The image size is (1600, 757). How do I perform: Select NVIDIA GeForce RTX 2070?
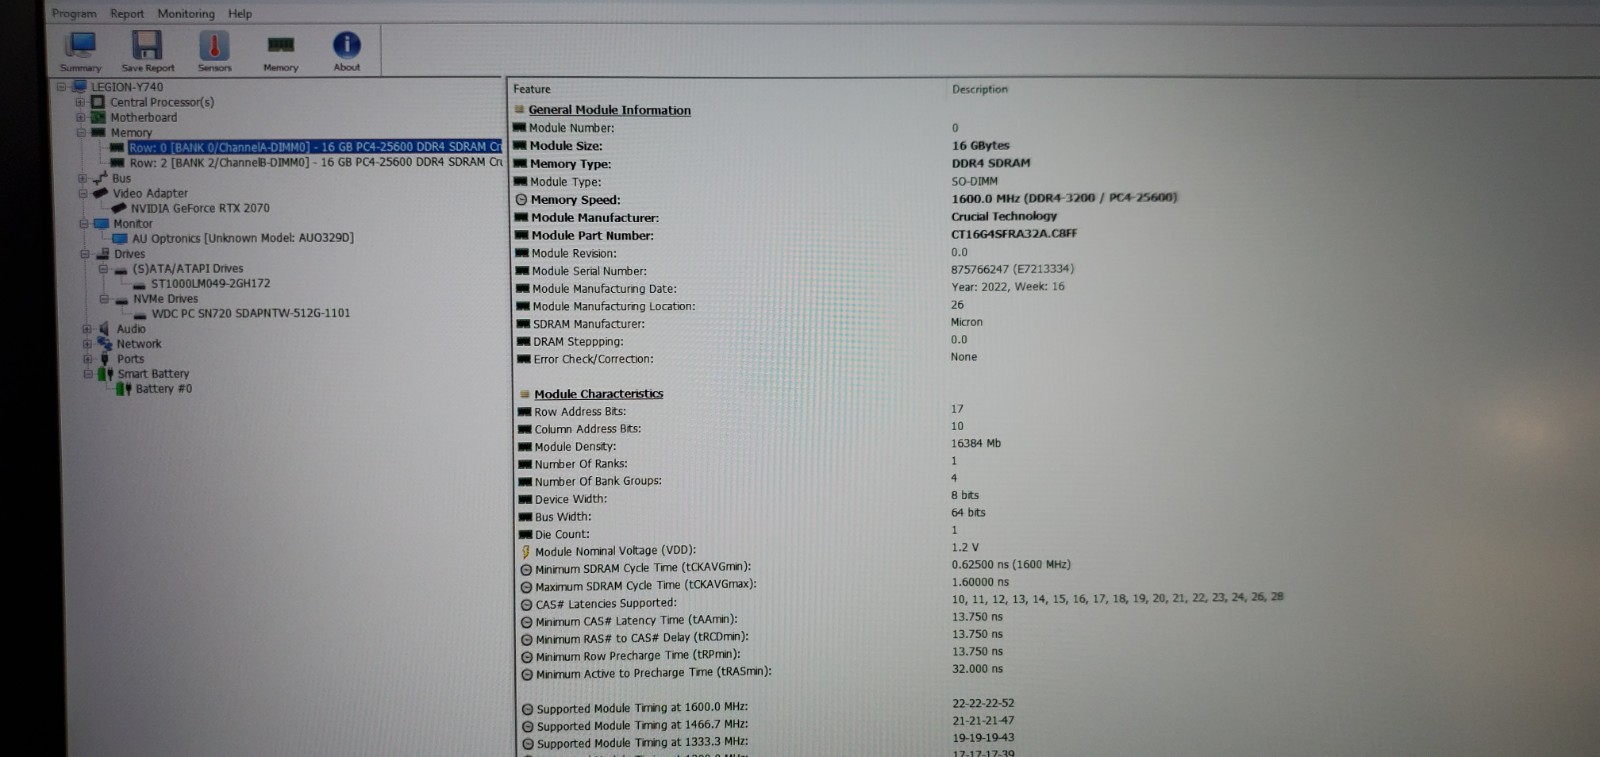200,208
